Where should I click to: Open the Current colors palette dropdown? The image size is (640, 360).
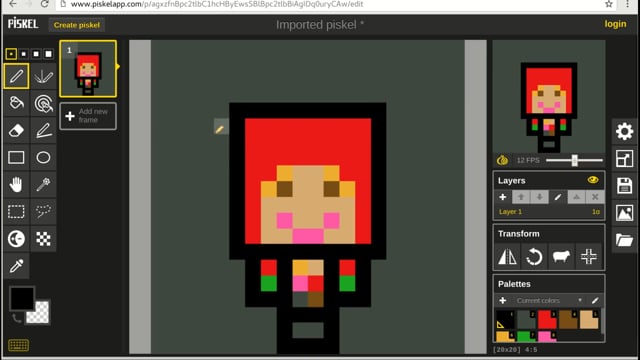click(x=549, y=300)
